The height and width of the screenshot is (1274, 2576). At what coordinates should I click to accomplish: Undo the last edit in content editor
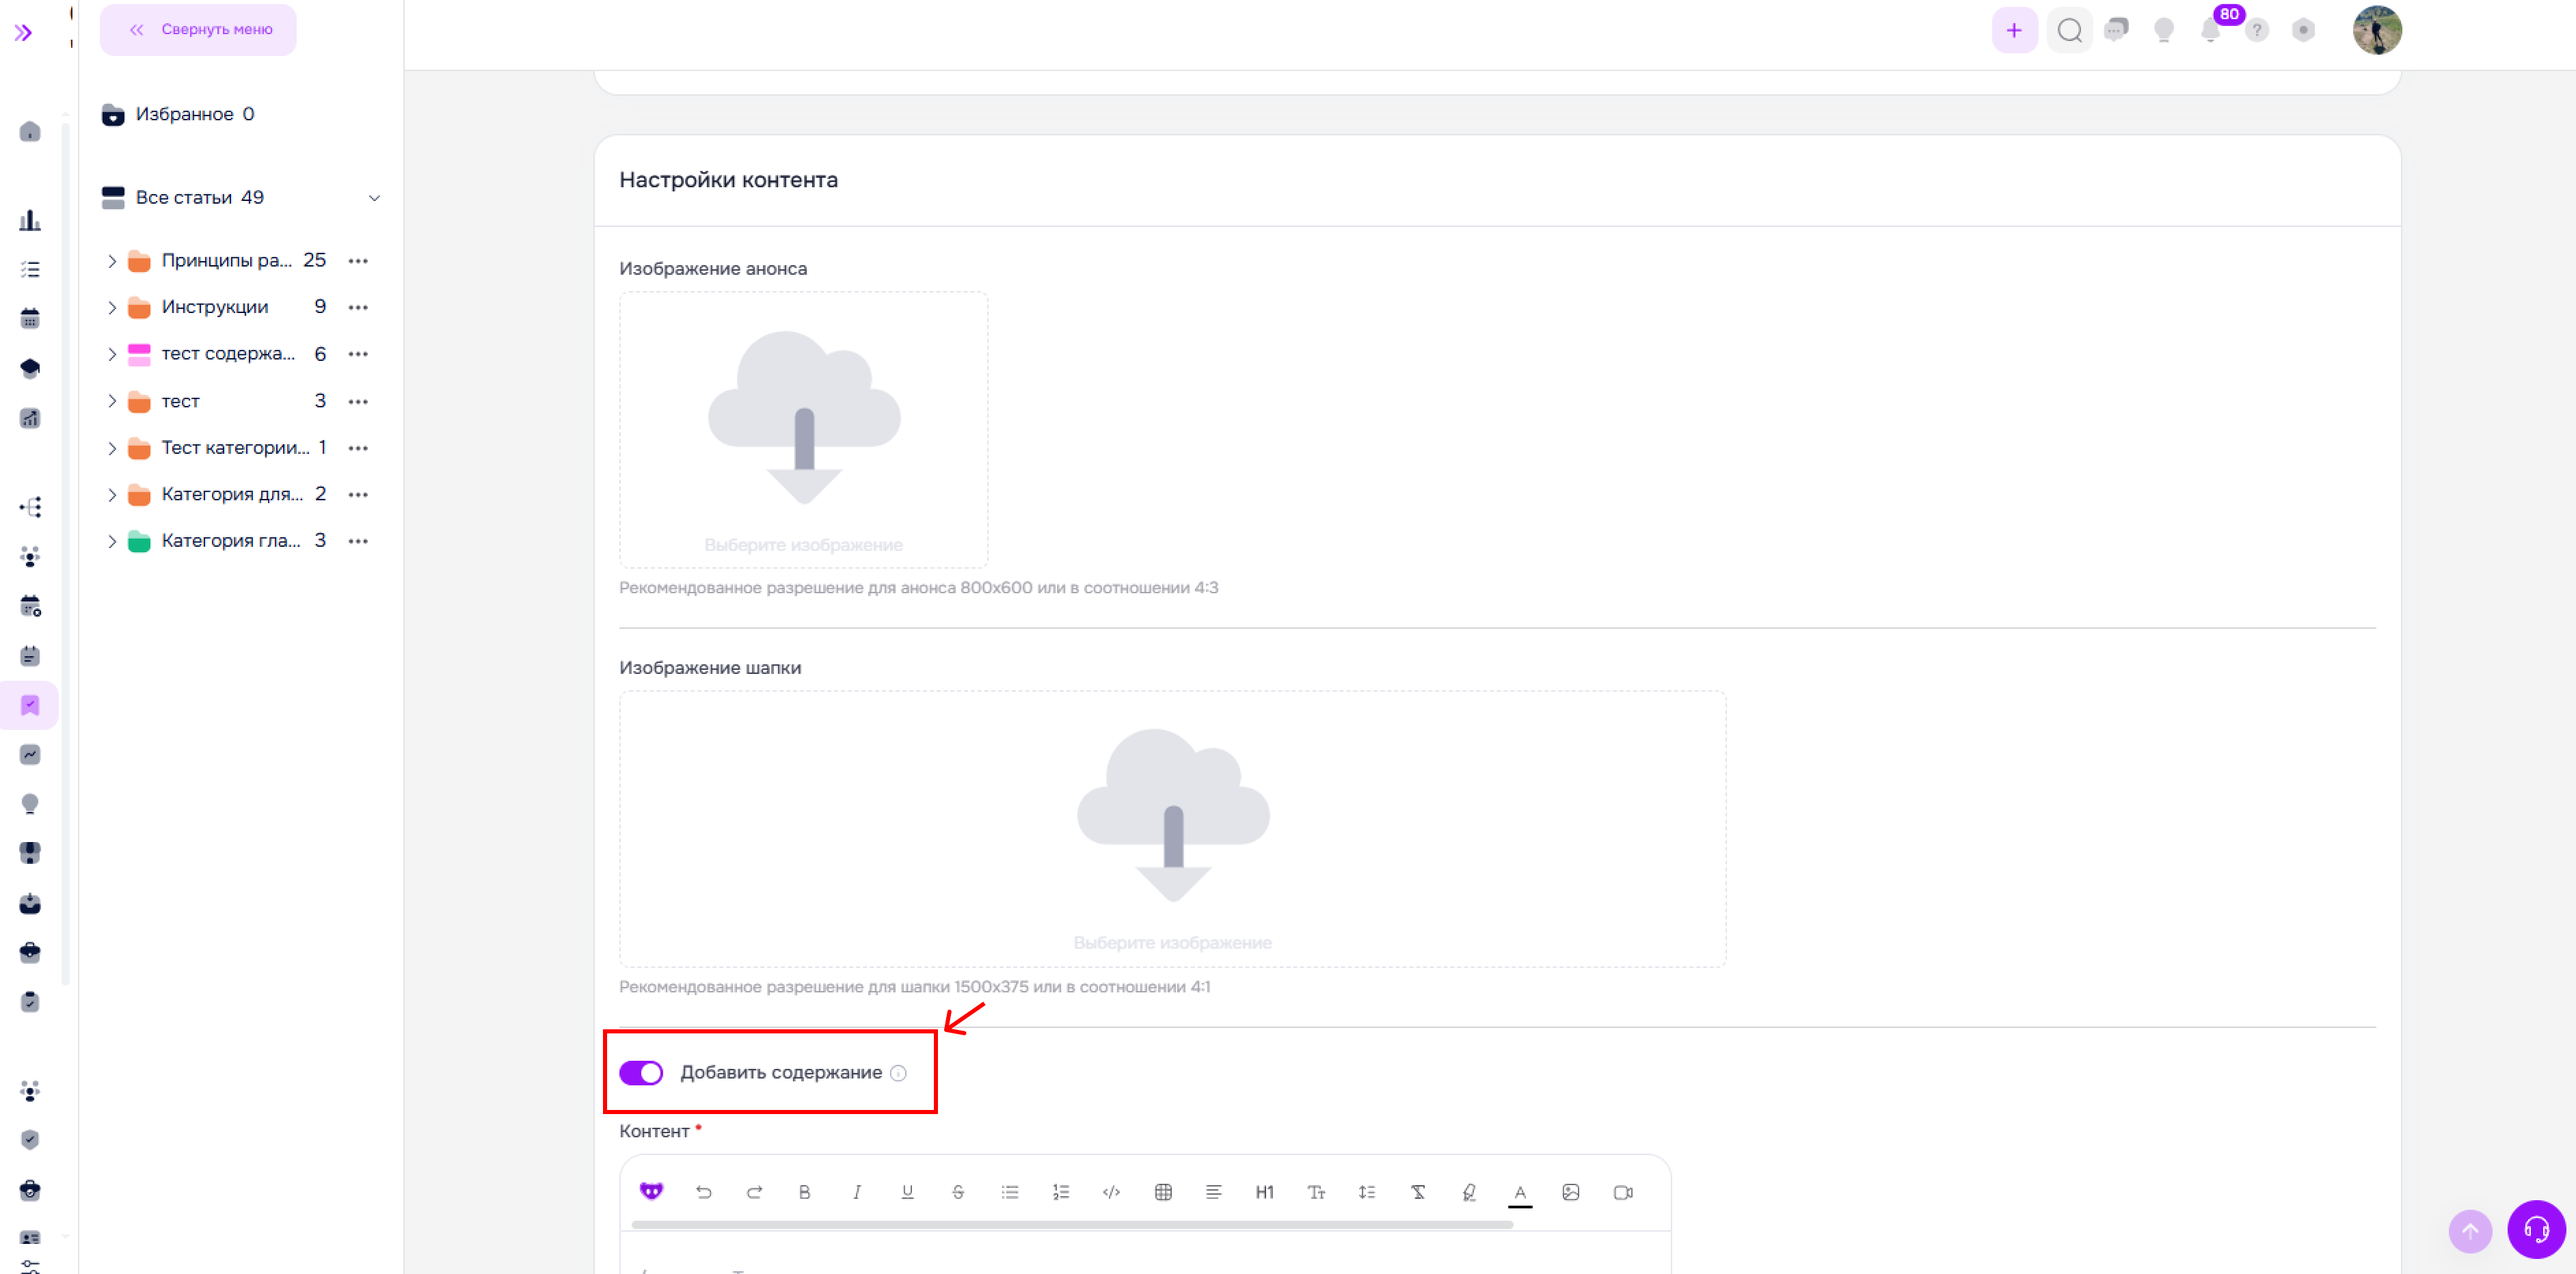pyautogui.click(x=704, y=1192)
